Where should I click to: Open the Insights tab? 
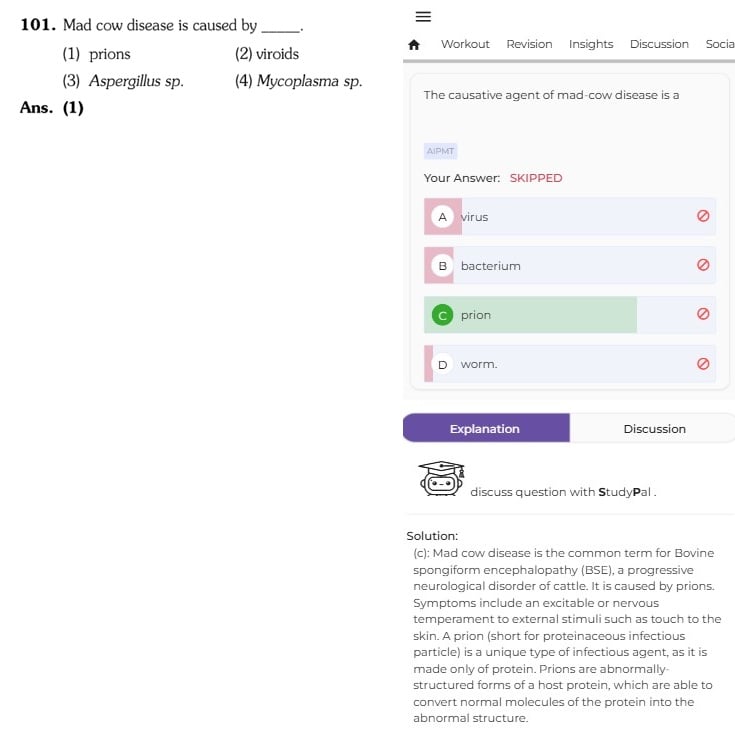pos(591,44)
